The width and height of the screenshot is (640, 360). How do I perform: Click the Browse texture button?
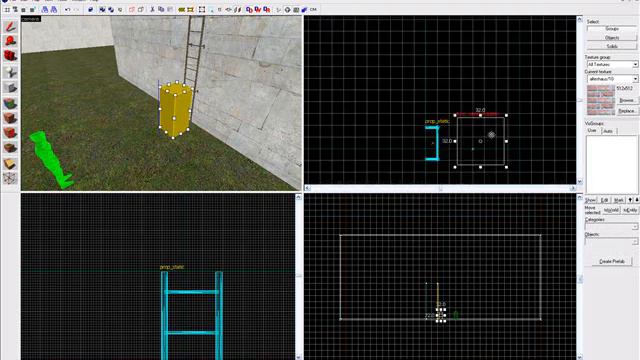627,100
